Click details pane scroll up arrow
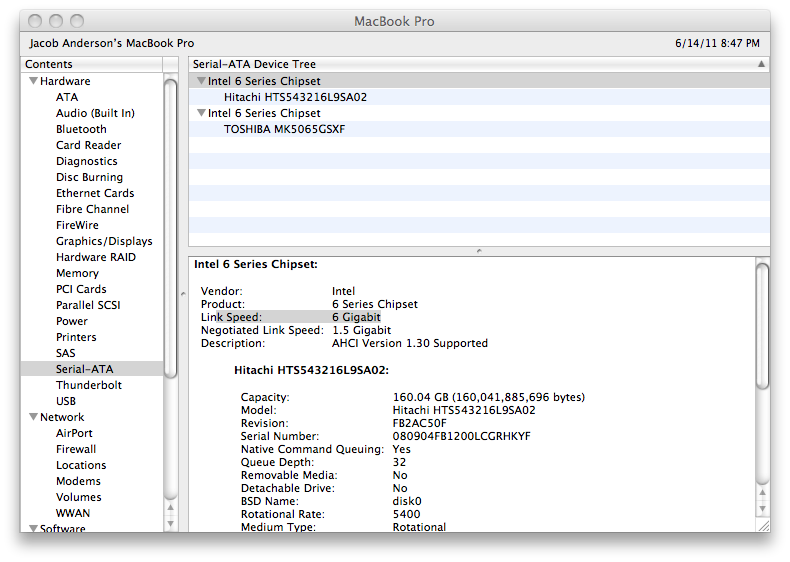790x562 pixels. click(763, 492)
